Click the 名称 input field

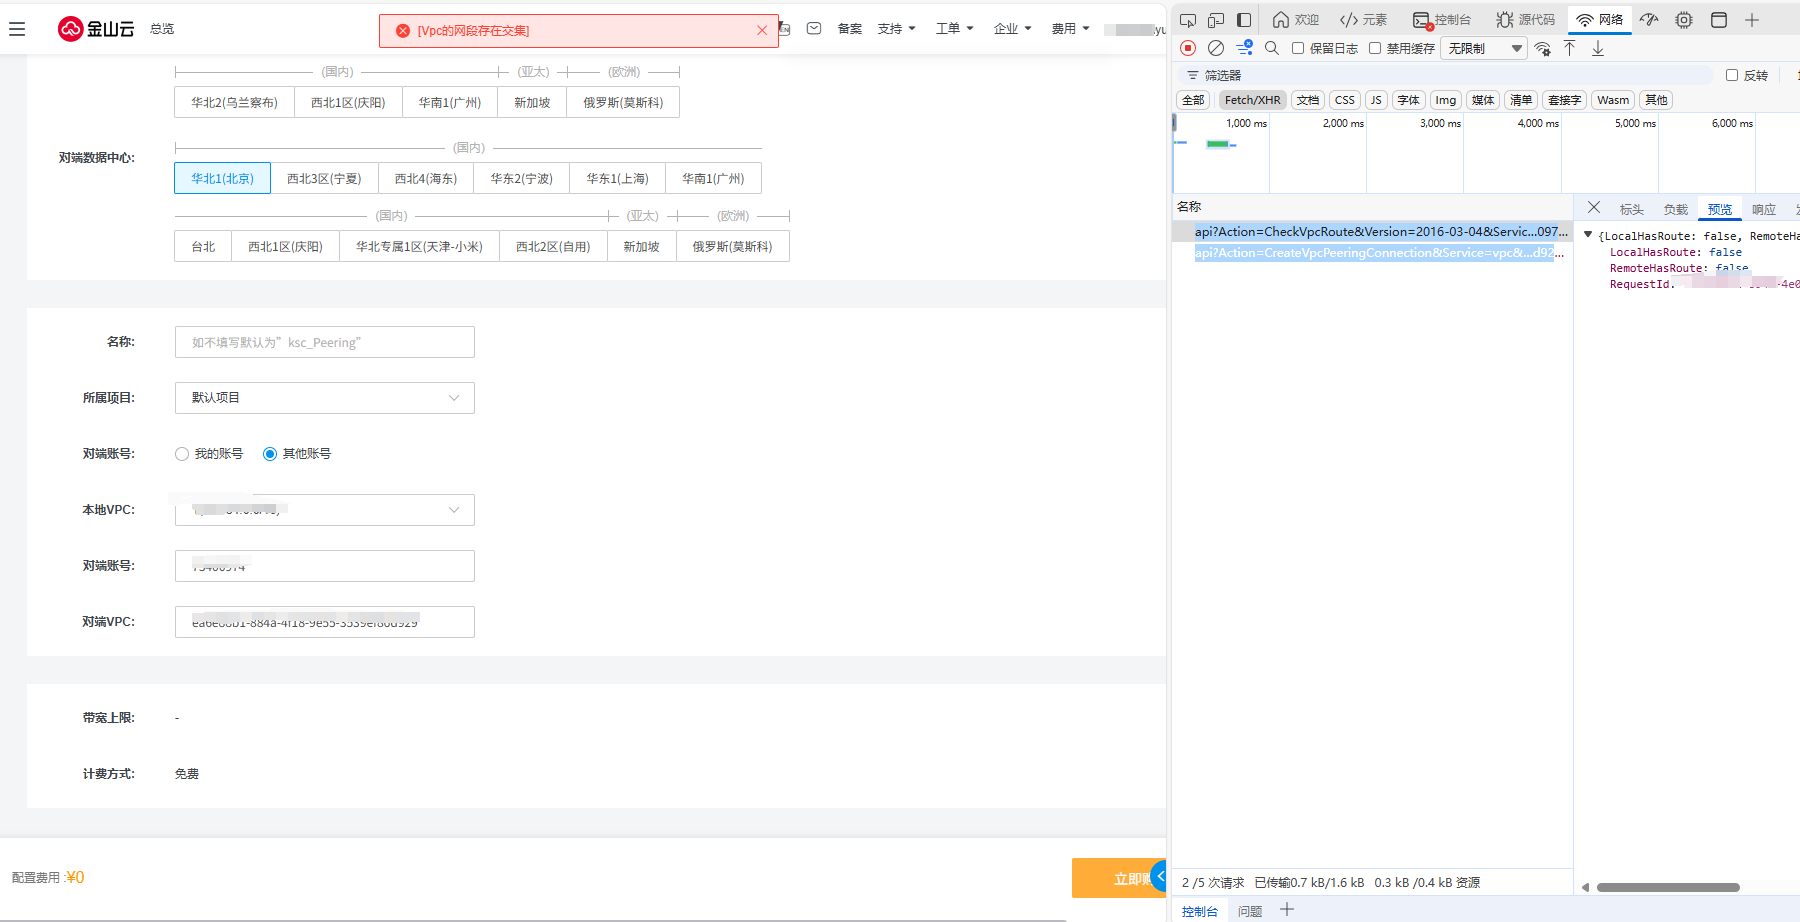coord(324,342)
